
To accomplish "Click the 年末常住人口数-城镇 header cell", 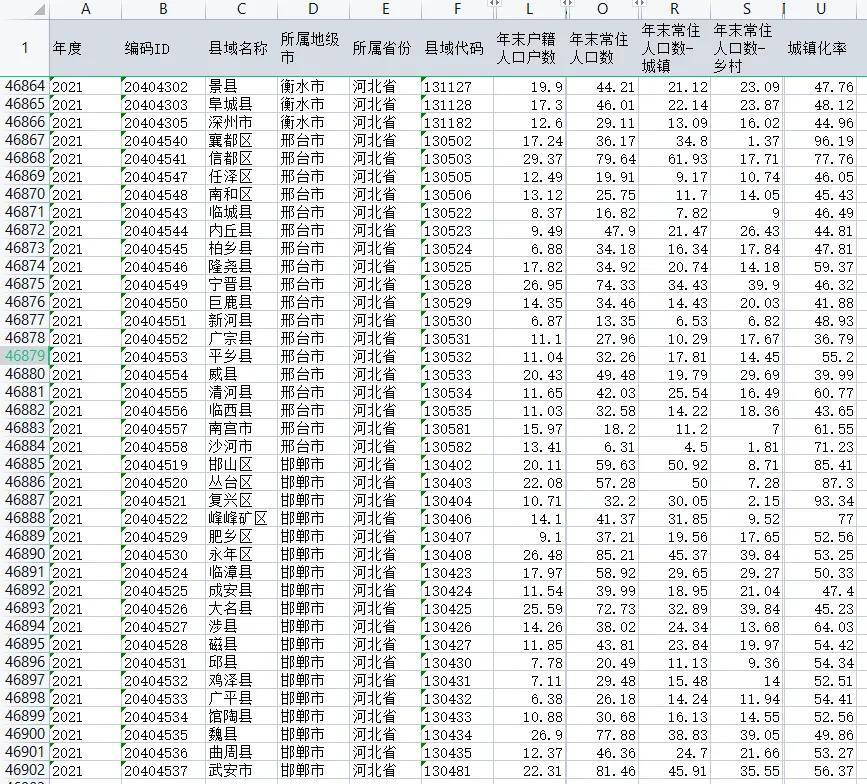I will 675,48.
